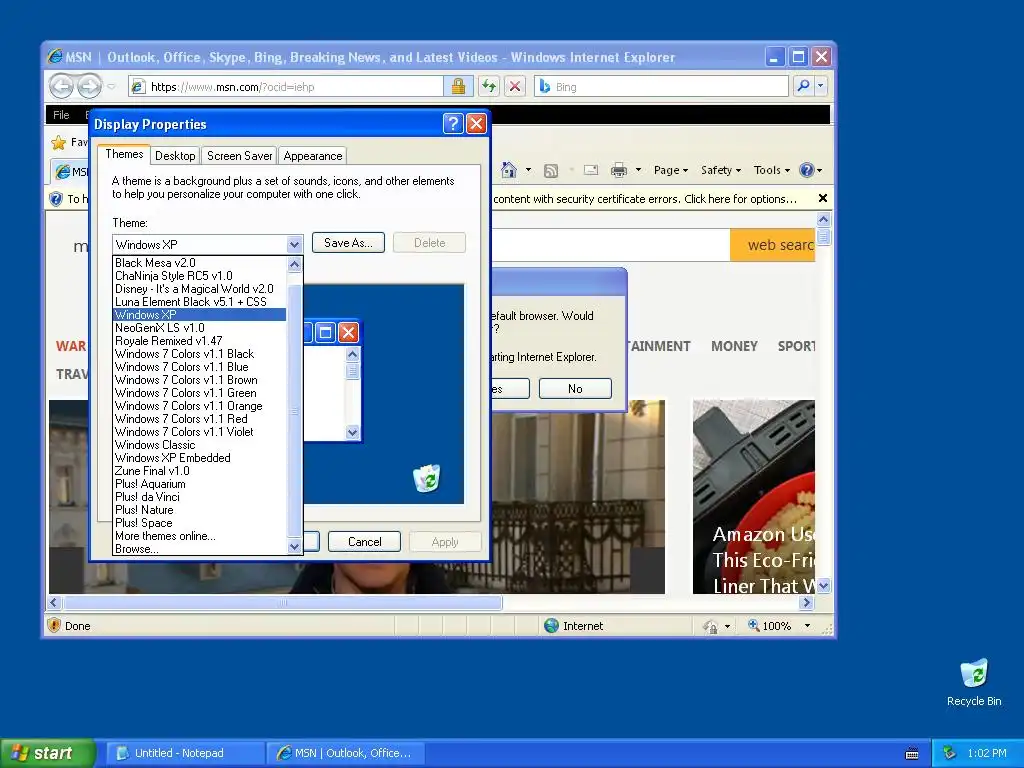The height and width of the screenshot is (768, 1024).
Task: Click the Print icon in IE toolbar
Action: pos(618,170)
